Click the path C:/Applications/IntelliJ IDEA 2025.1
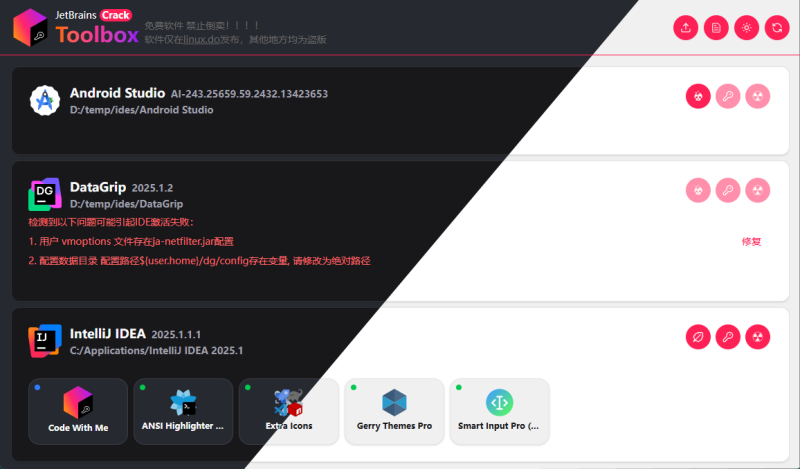 pos(156,351)
